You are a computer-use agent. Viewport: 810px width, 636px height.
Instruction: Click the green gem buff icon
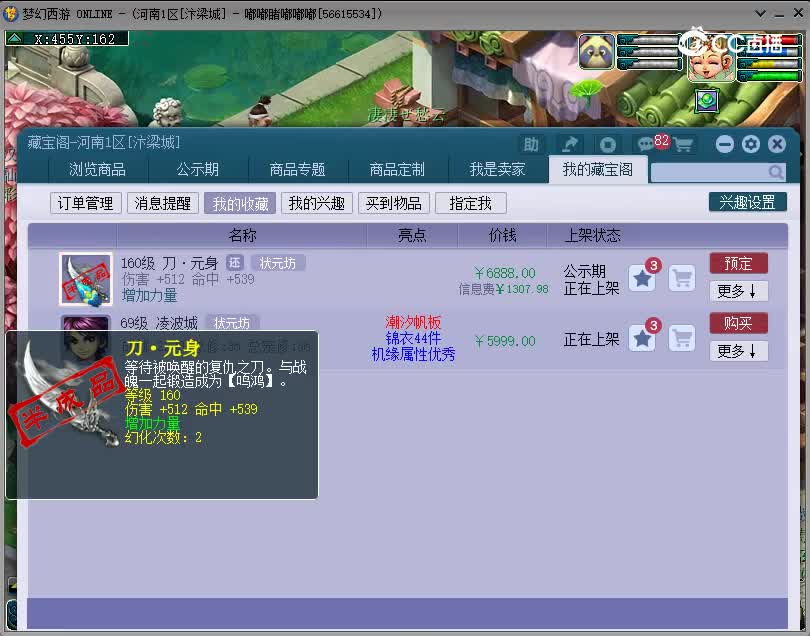coord(707,101)
